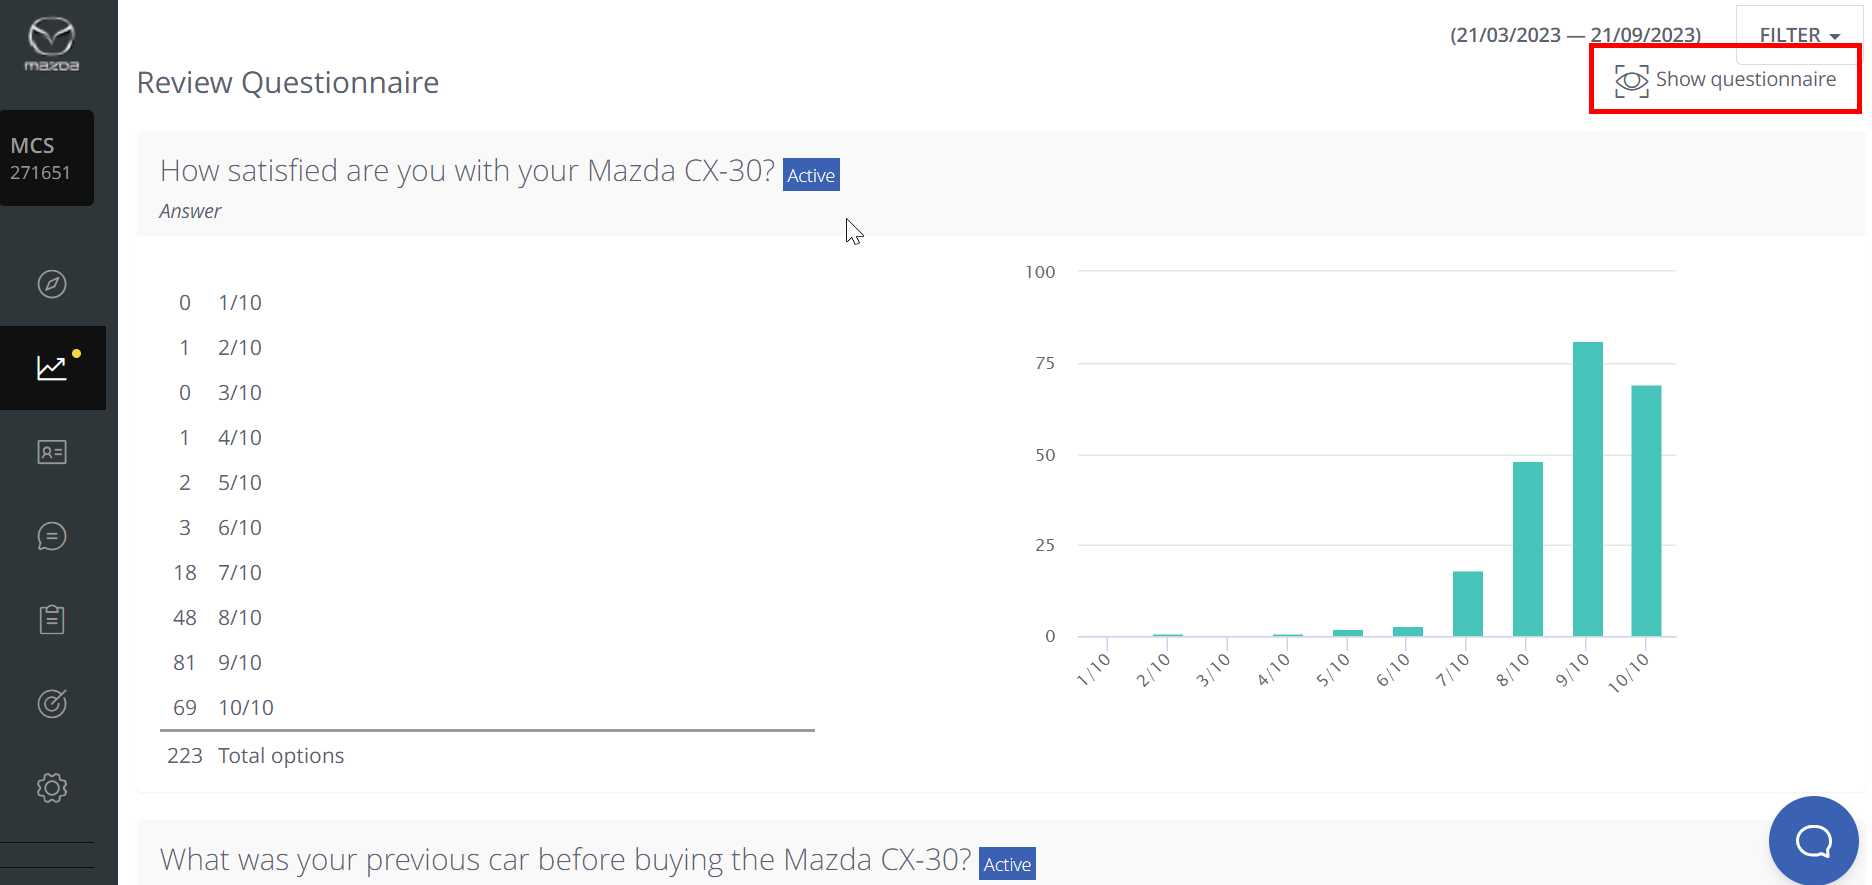Click the Active badge on satisfaction question
The image size is (1872, 885).
point(811,175)
